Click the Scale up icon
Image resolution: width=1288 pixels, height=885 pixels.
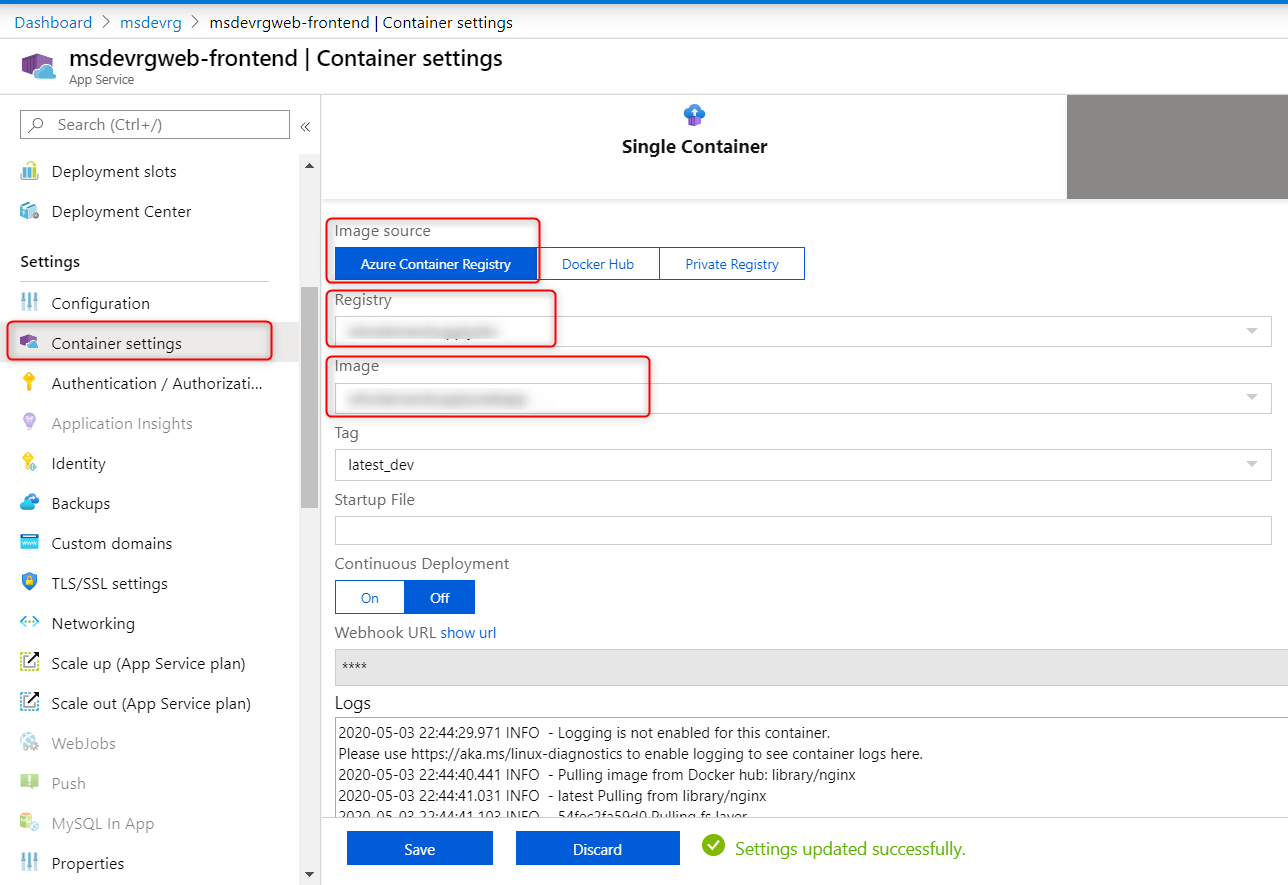coord(30,663)
